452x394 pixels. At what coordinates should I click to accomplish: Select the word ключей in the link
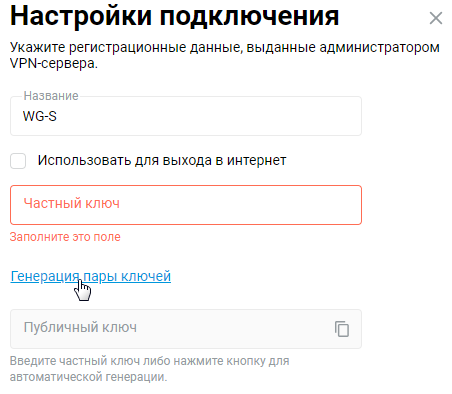(x=146, y=276)
